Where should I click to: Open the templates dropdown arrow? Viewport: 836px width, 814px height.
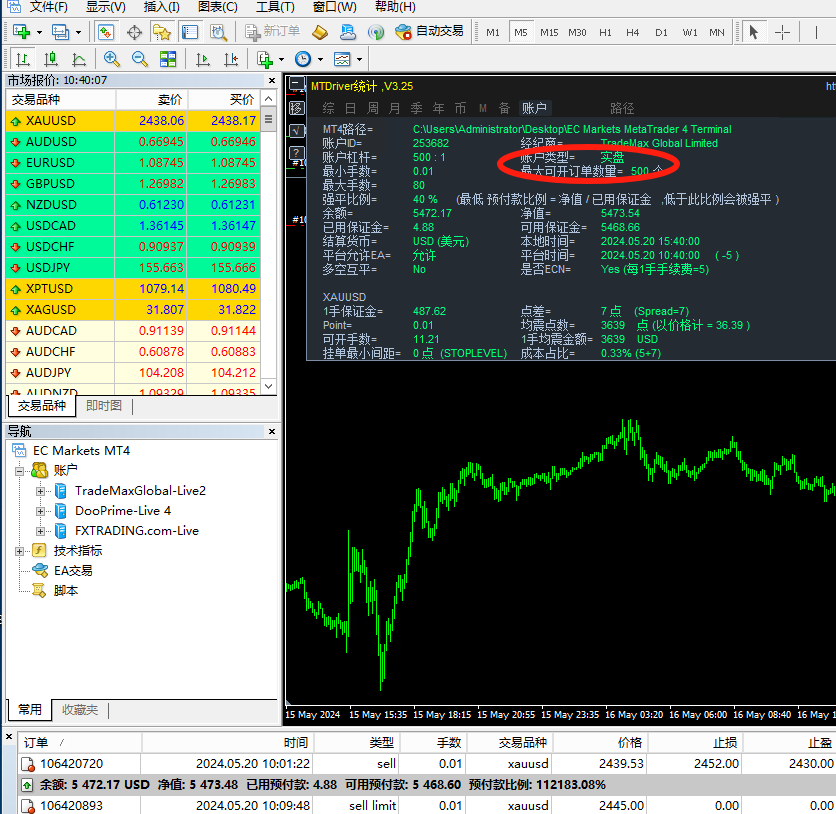359,59
